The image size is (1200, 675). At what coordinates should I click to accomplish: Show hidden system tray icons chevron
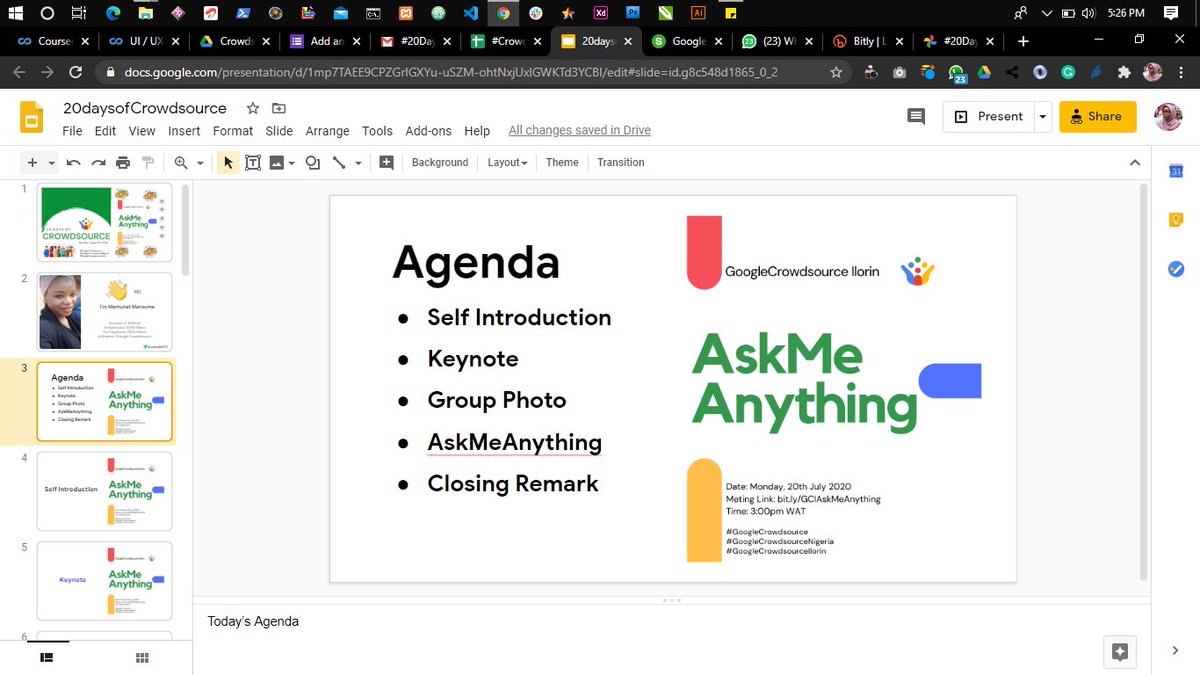click(1046, 13)
